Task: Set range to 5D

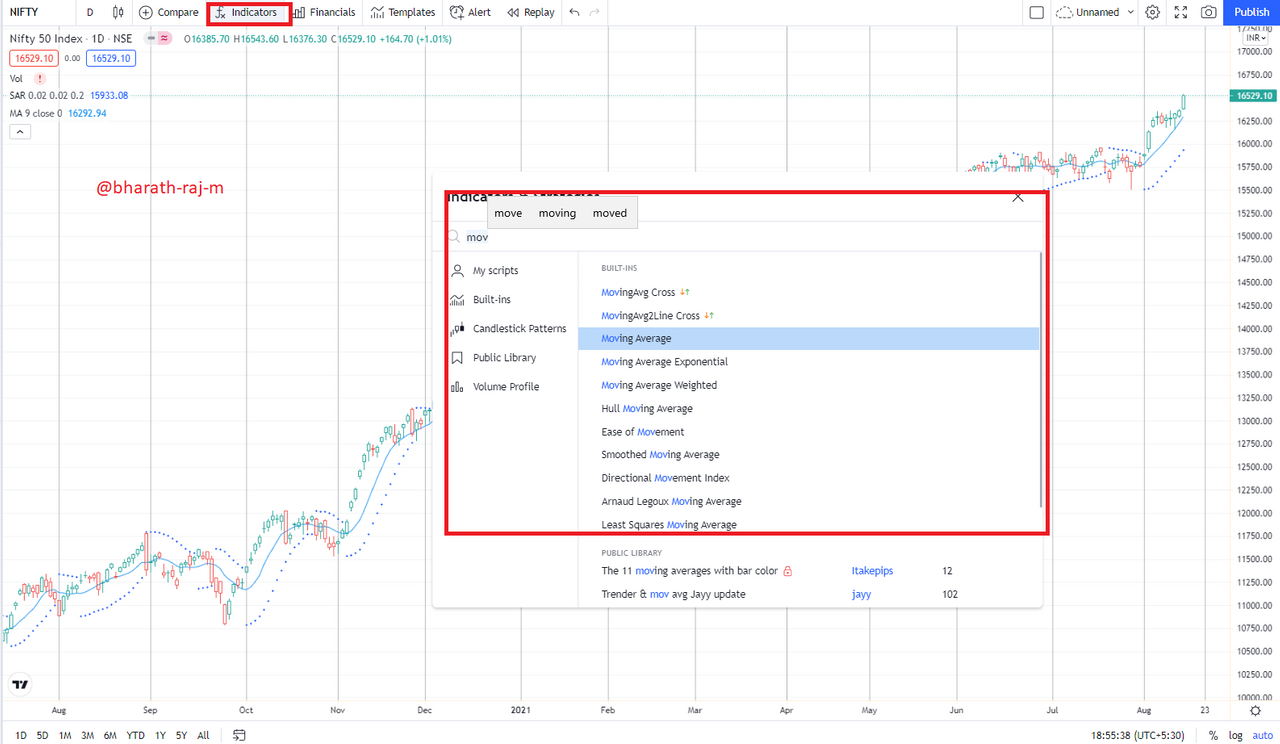Action: 42,735
